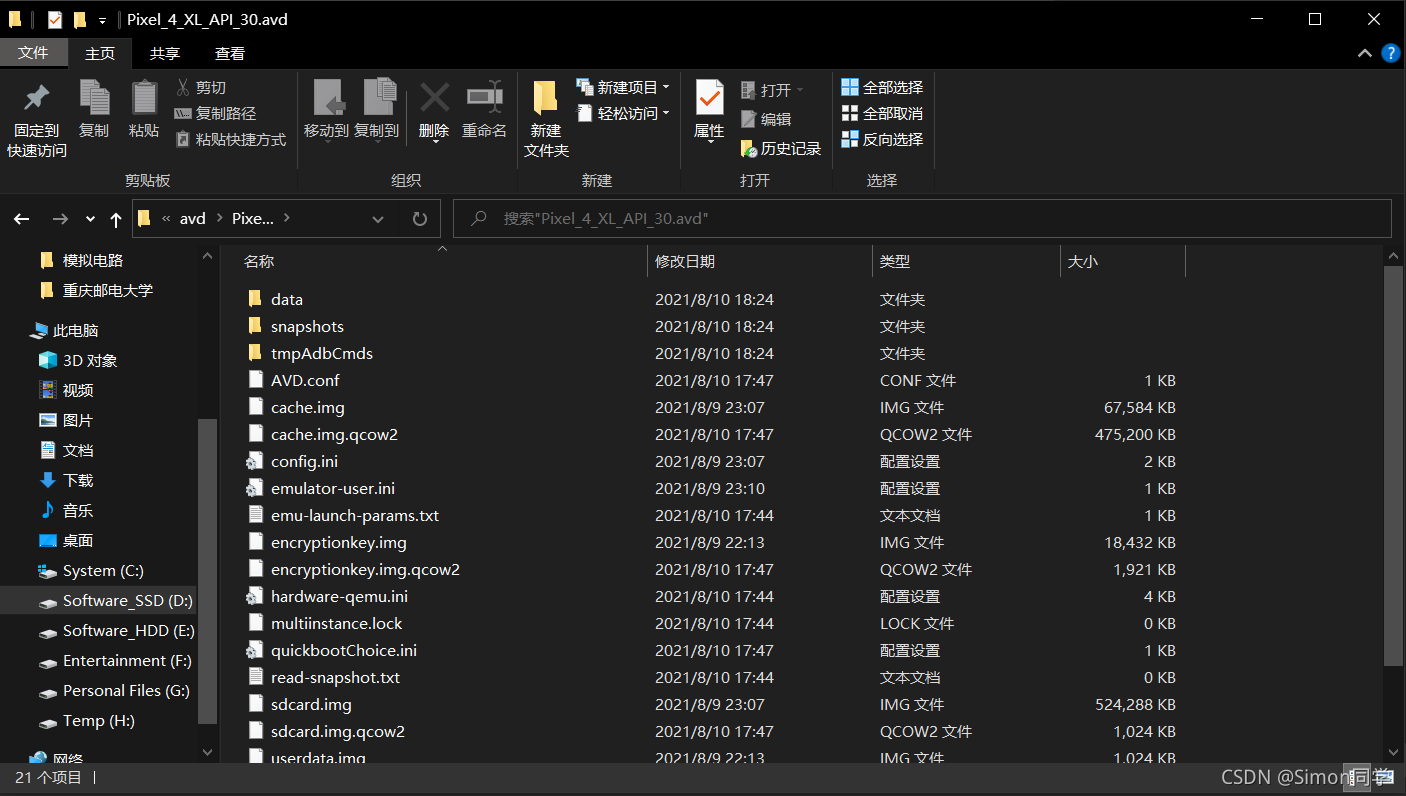Click the Back navigation arrow

(x=22, y=219)
